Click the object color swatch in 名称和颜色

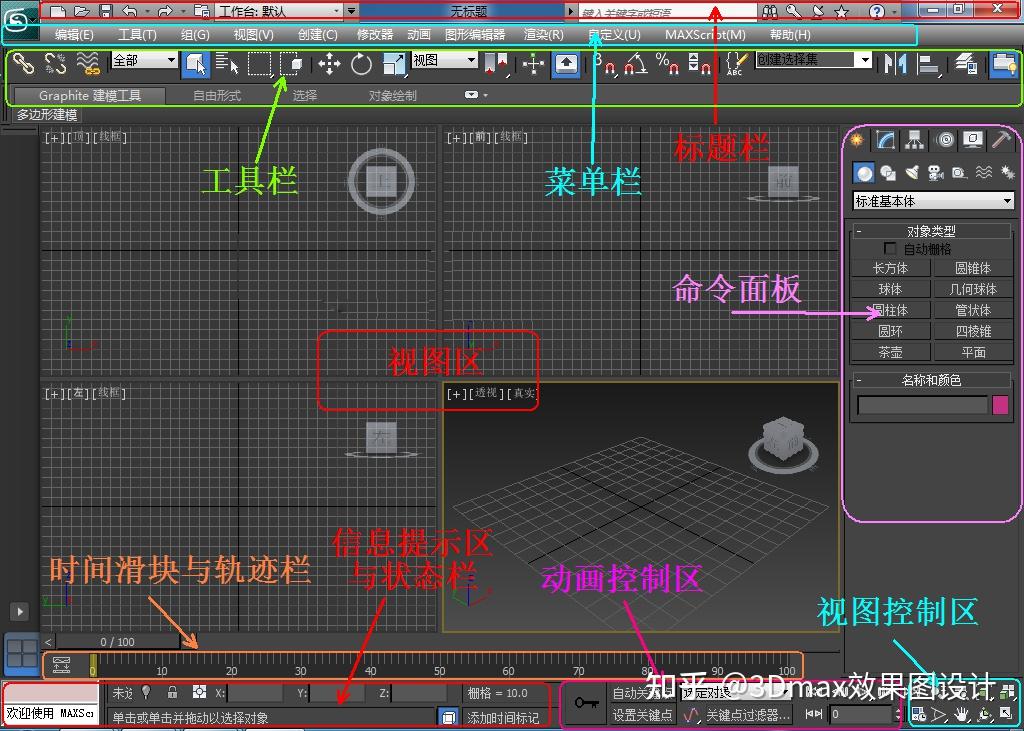point(1000,404)
